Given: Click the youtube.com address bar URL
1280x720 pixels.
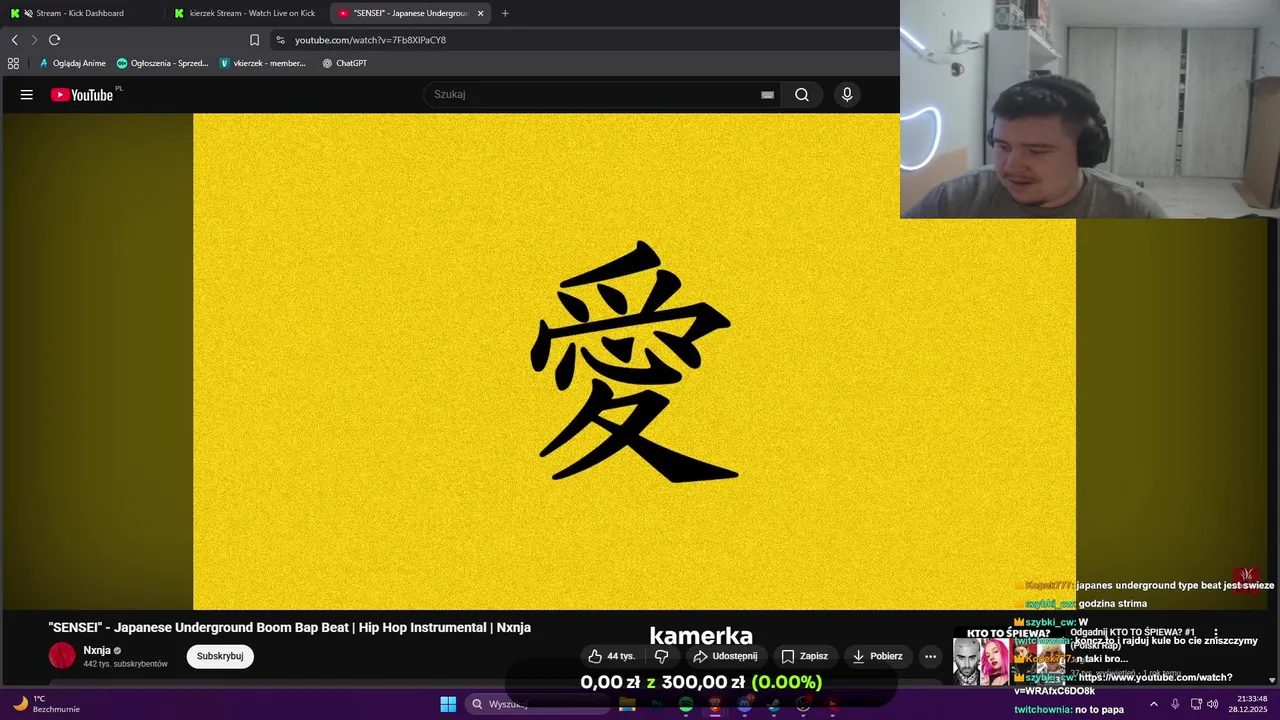Looking at the screenshot, I should [370, 40].
